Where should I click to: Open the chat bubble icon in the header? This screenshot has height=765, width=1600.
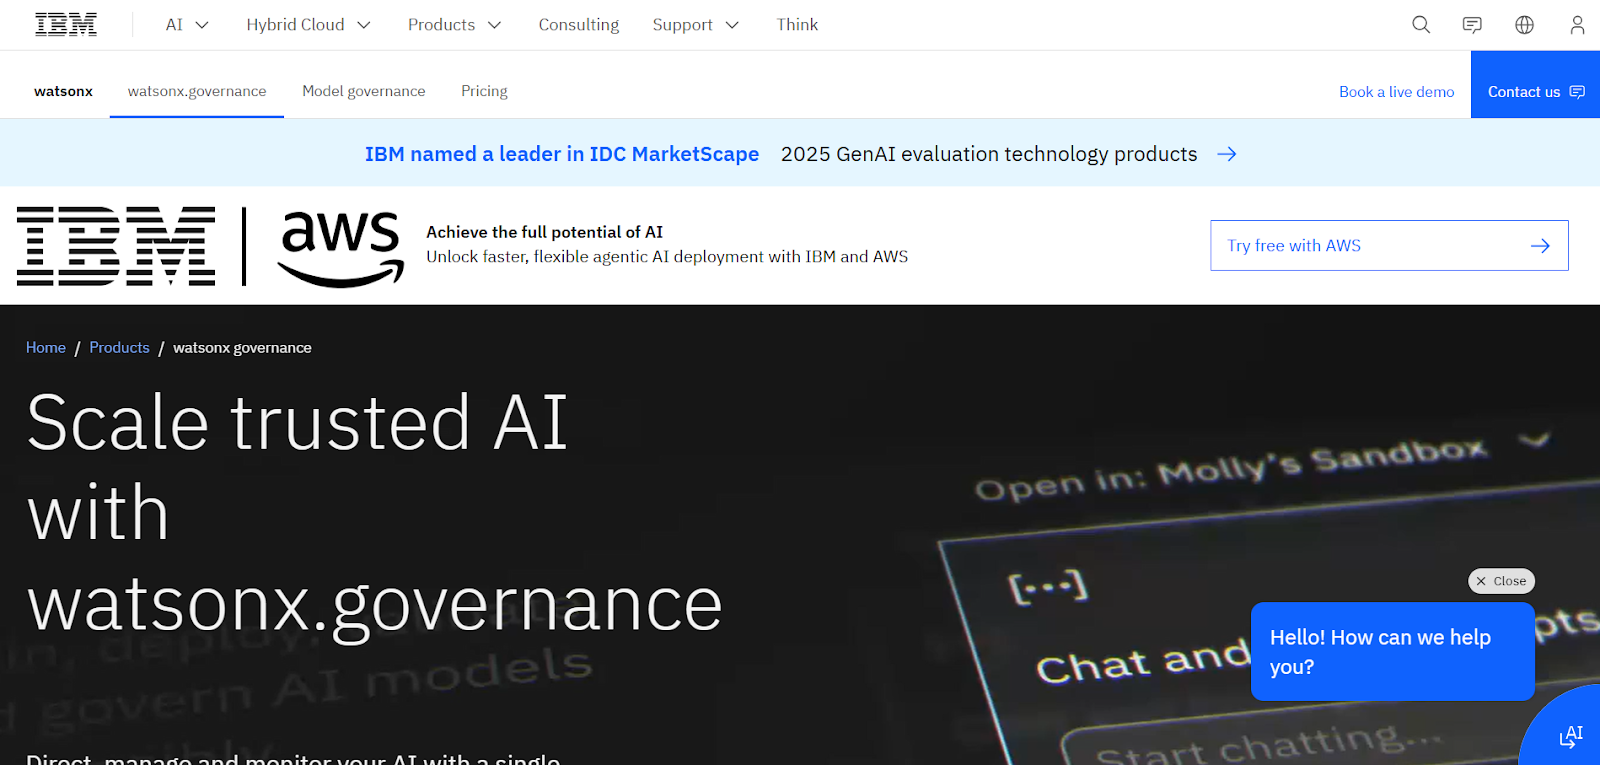pos(1472,25)
